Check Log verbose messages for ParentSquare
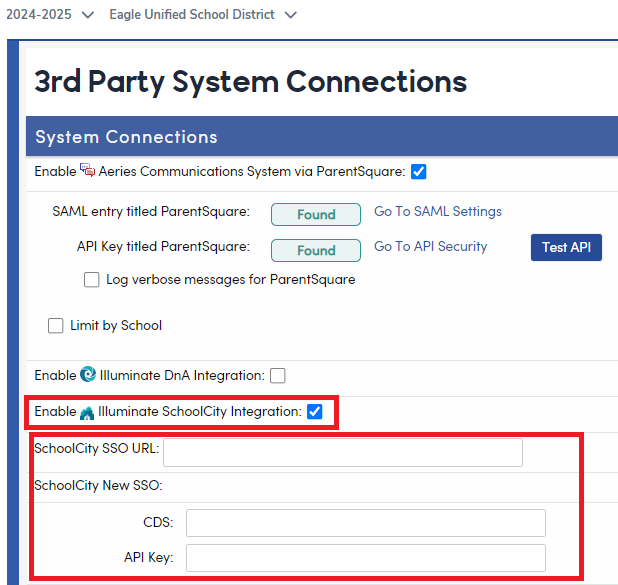The width and height of the screenshot is (618, 585). click(x=91, y=280)
